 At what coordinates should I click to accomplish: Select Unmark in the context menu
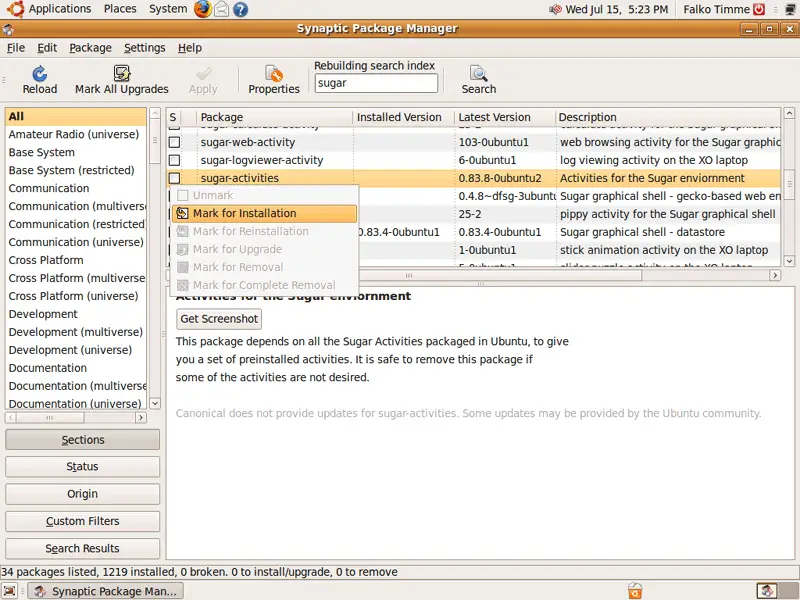click(264, 195)
